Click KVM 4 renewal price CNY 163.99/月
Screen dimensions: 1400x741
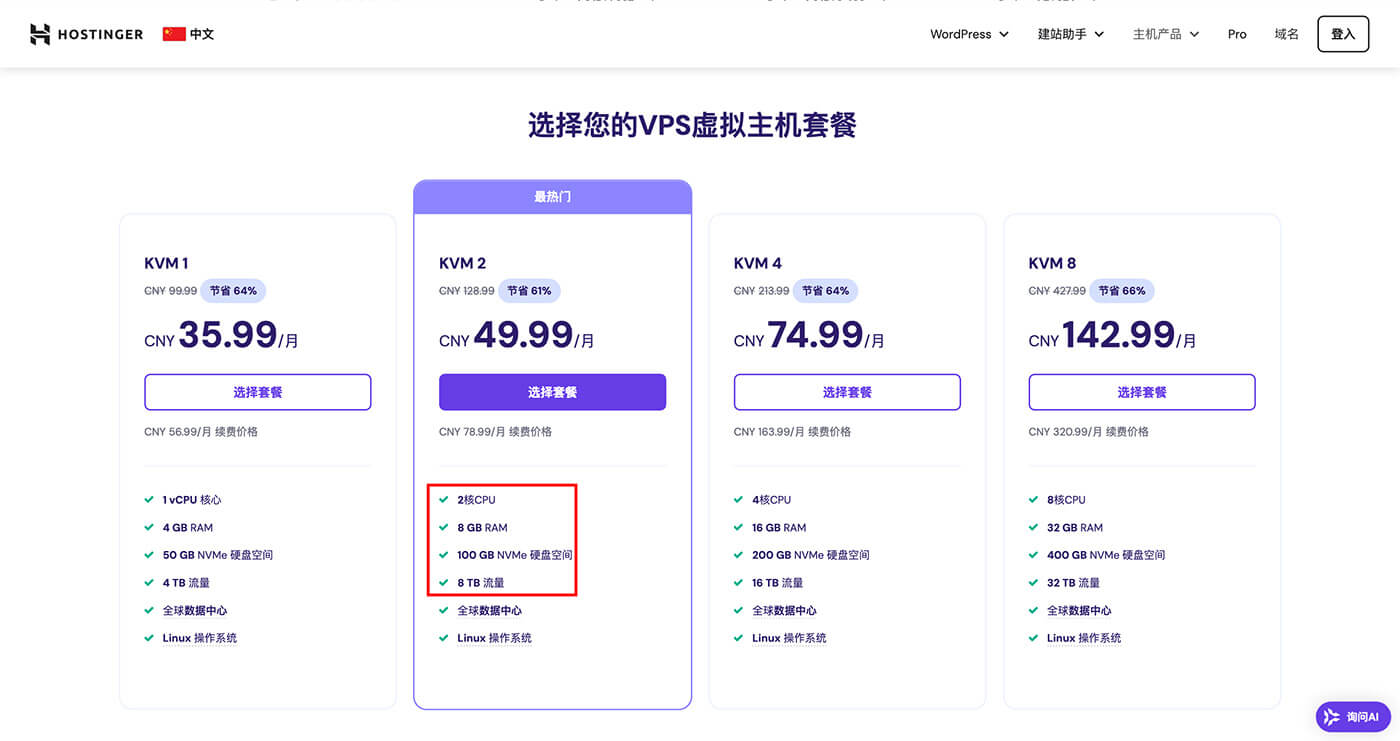coord(792,432)
